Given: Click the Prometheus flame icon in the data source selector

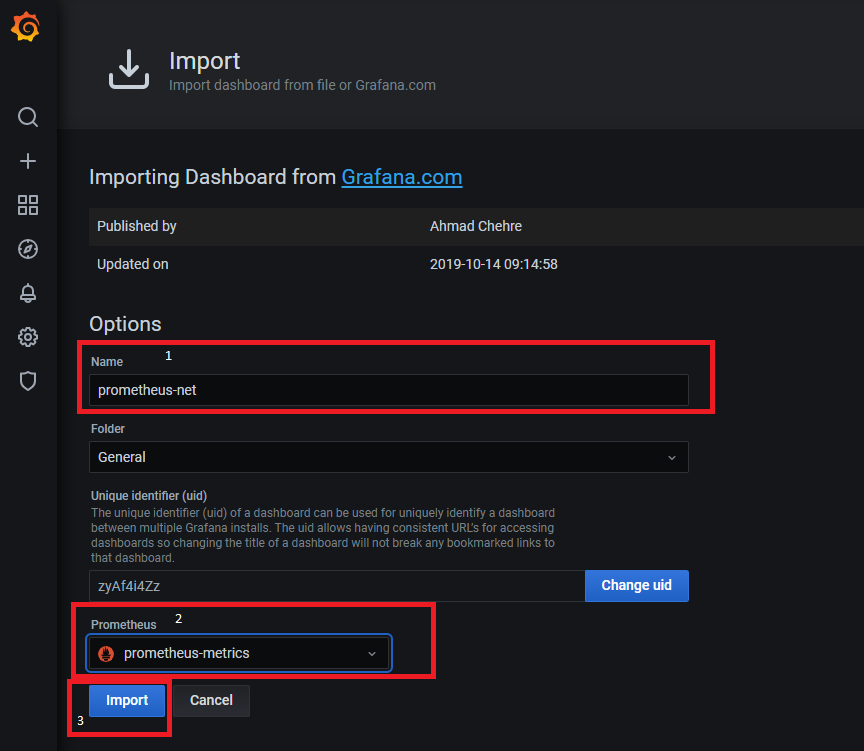Looking at the screenshot, I should (x=106, y=653).
